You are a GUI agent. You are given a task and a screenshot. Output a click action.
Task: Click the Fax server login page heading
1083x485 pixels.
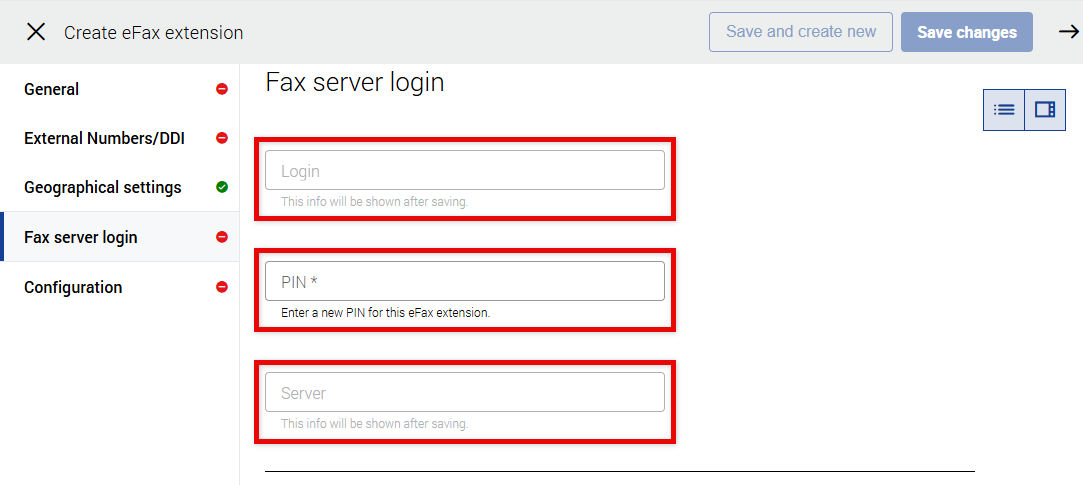point(354,82)
